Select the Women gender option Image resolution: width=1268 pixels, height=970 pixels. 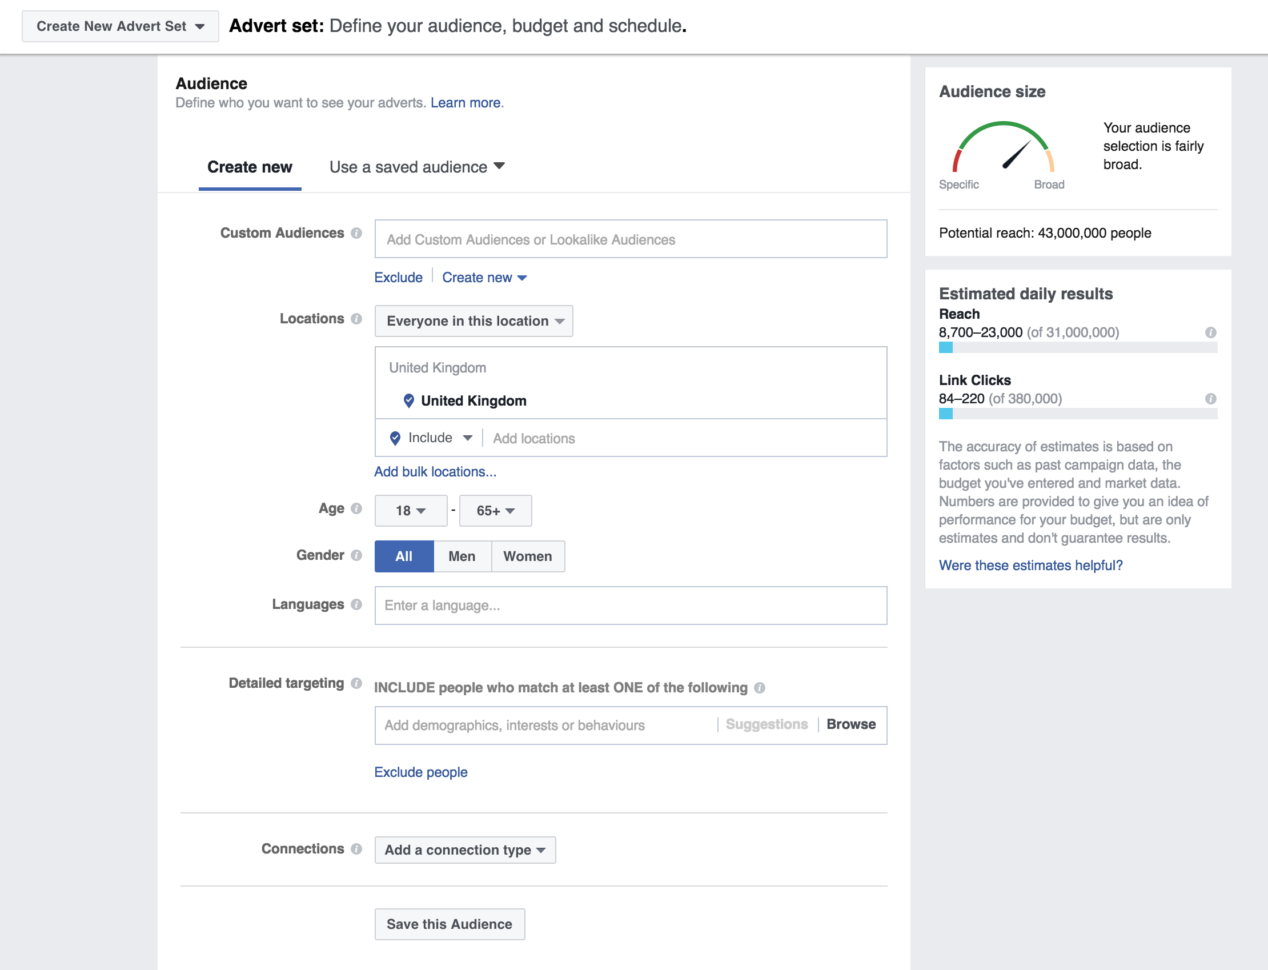pos(528,556)
